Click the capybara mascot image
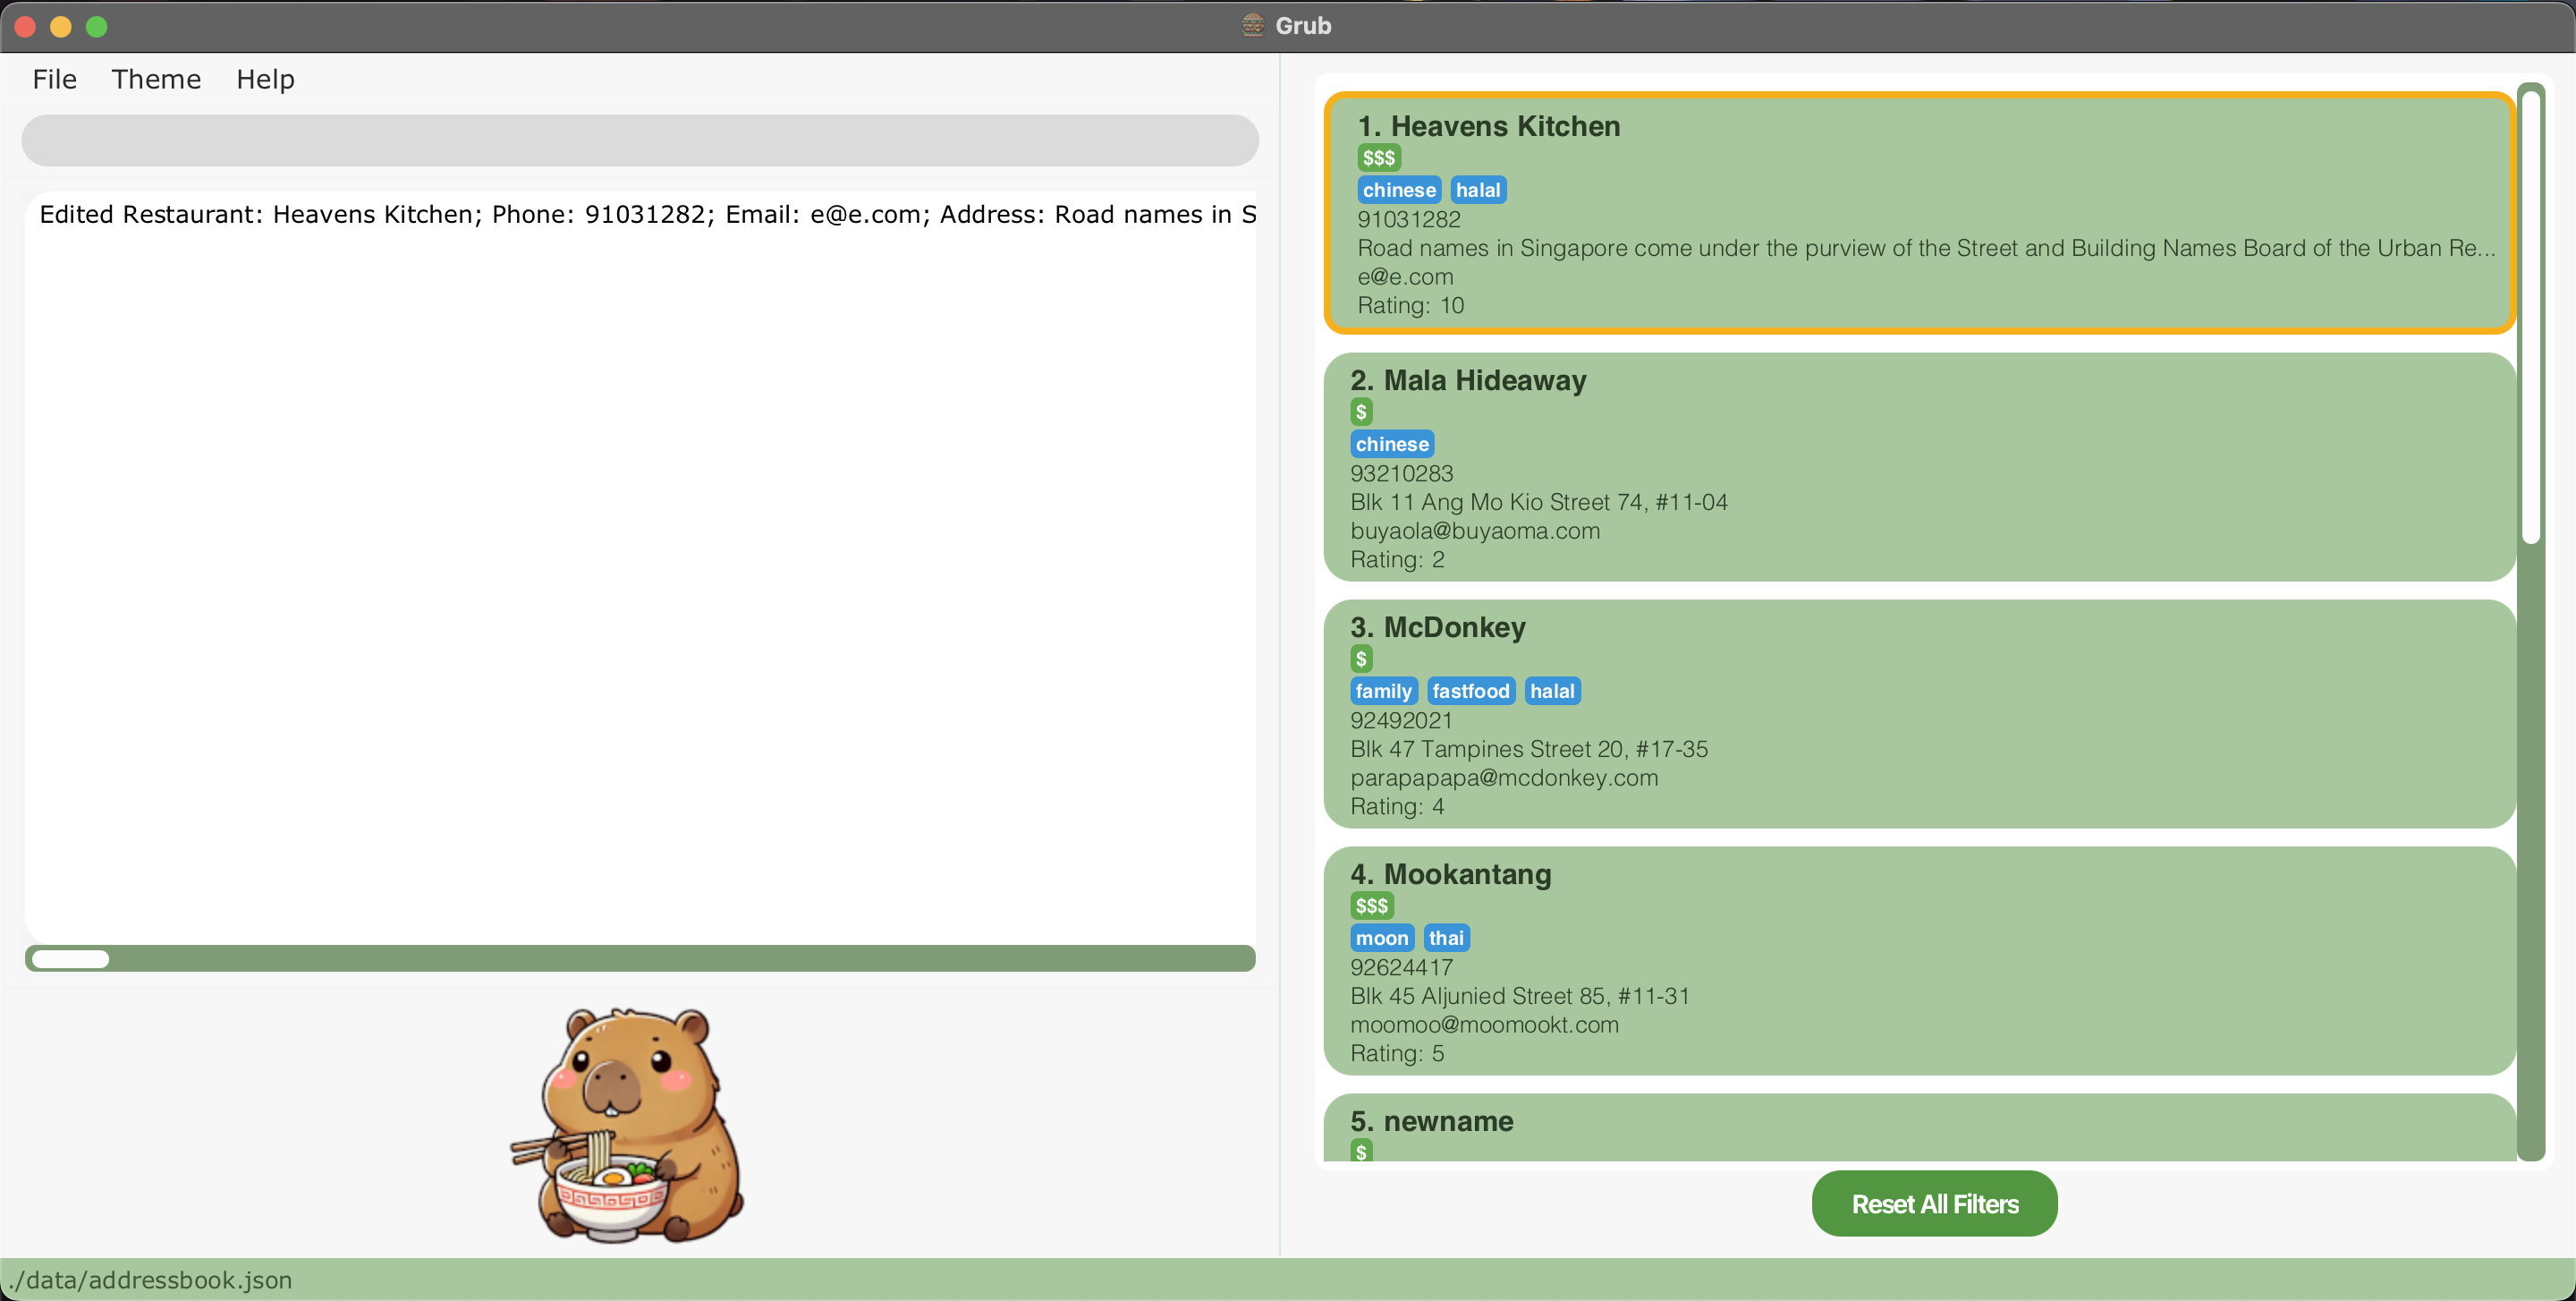Screen dimensions: 2576x1301 [628, 1125]
